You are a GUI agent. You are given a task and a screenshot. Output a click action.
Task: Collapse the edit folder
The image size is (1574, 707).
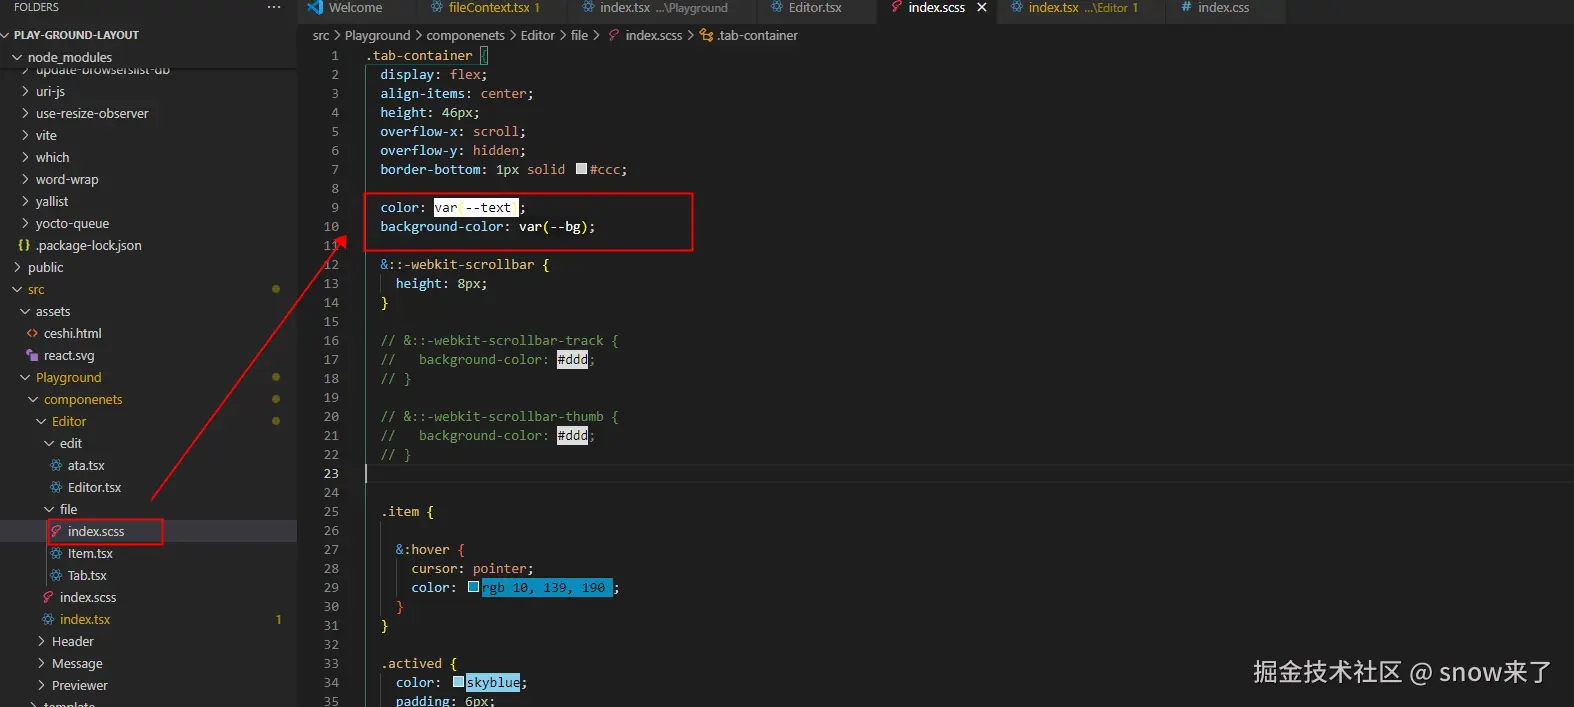[71, 443]
